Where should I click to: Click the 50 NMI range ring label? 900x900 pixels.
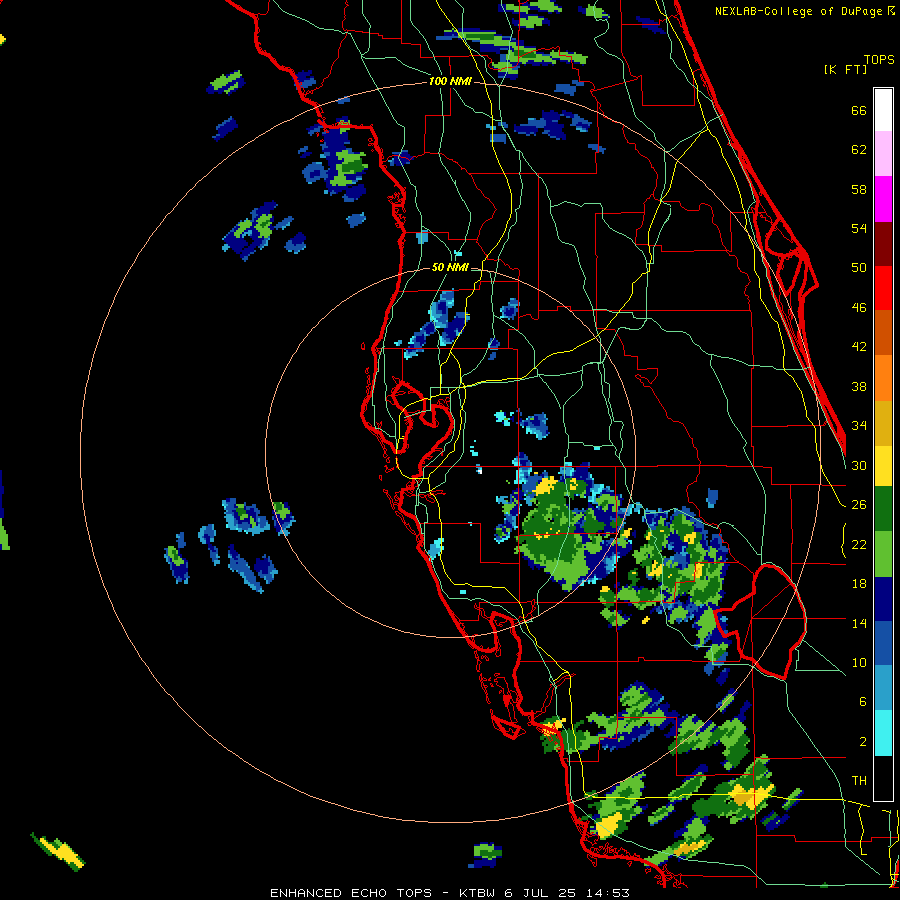450,267
